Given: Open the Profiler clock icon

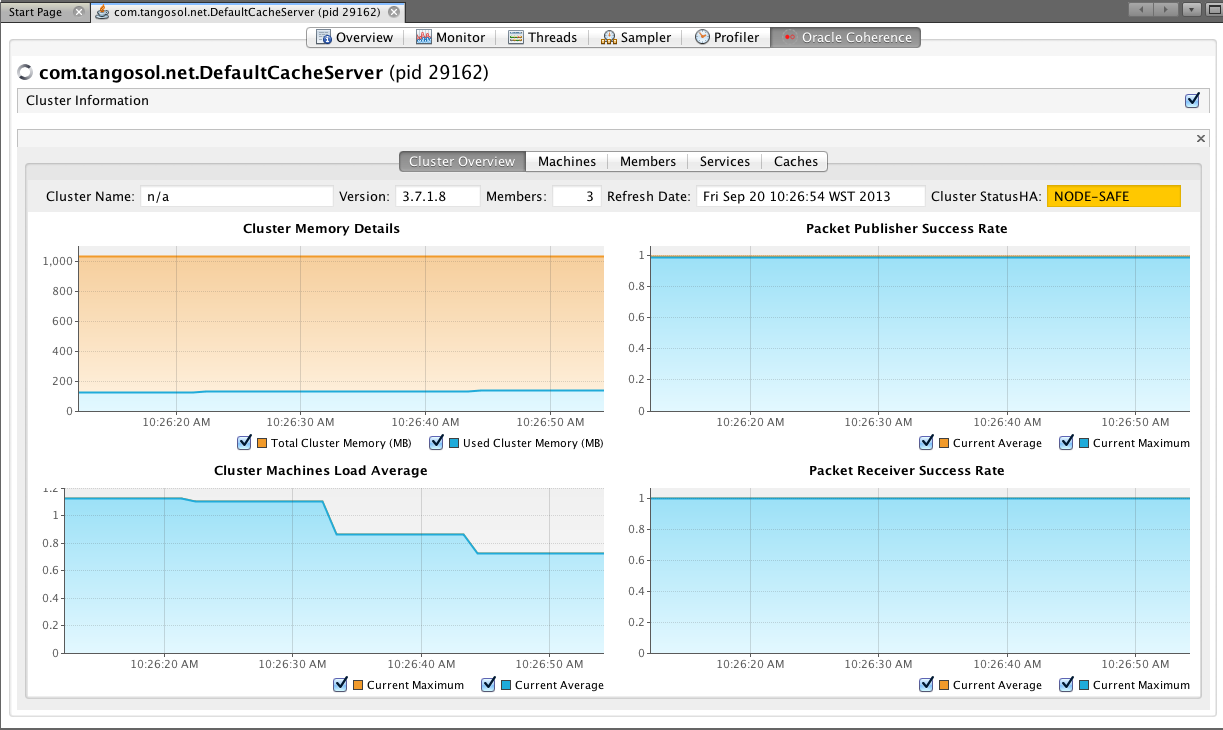Looking at the screenshot, I should (x=702, y=37).
